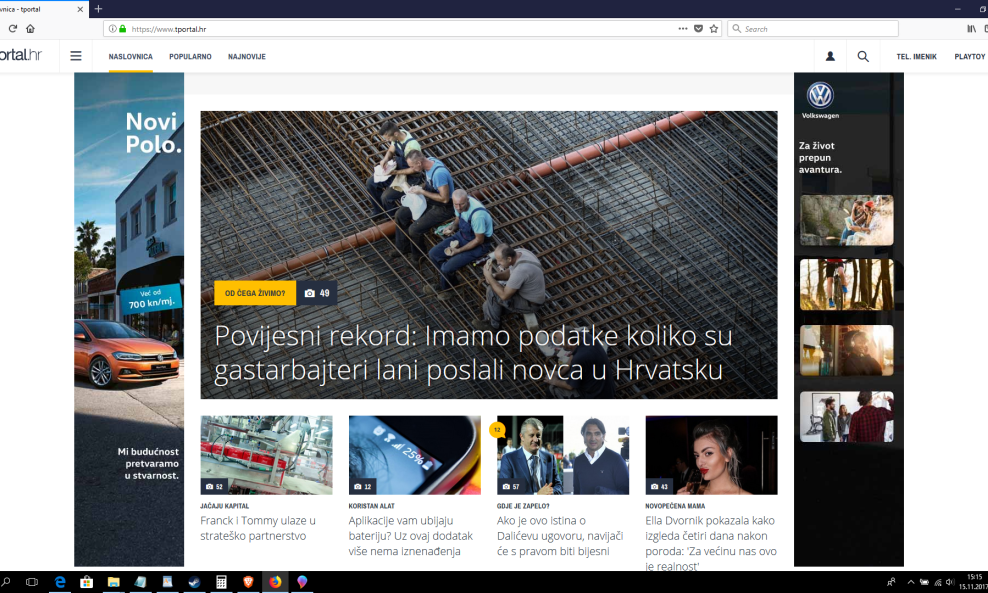This screenshot has height=593, width=988.
Task: Open Calculator from the taskbar
Action: coord(221,582)
